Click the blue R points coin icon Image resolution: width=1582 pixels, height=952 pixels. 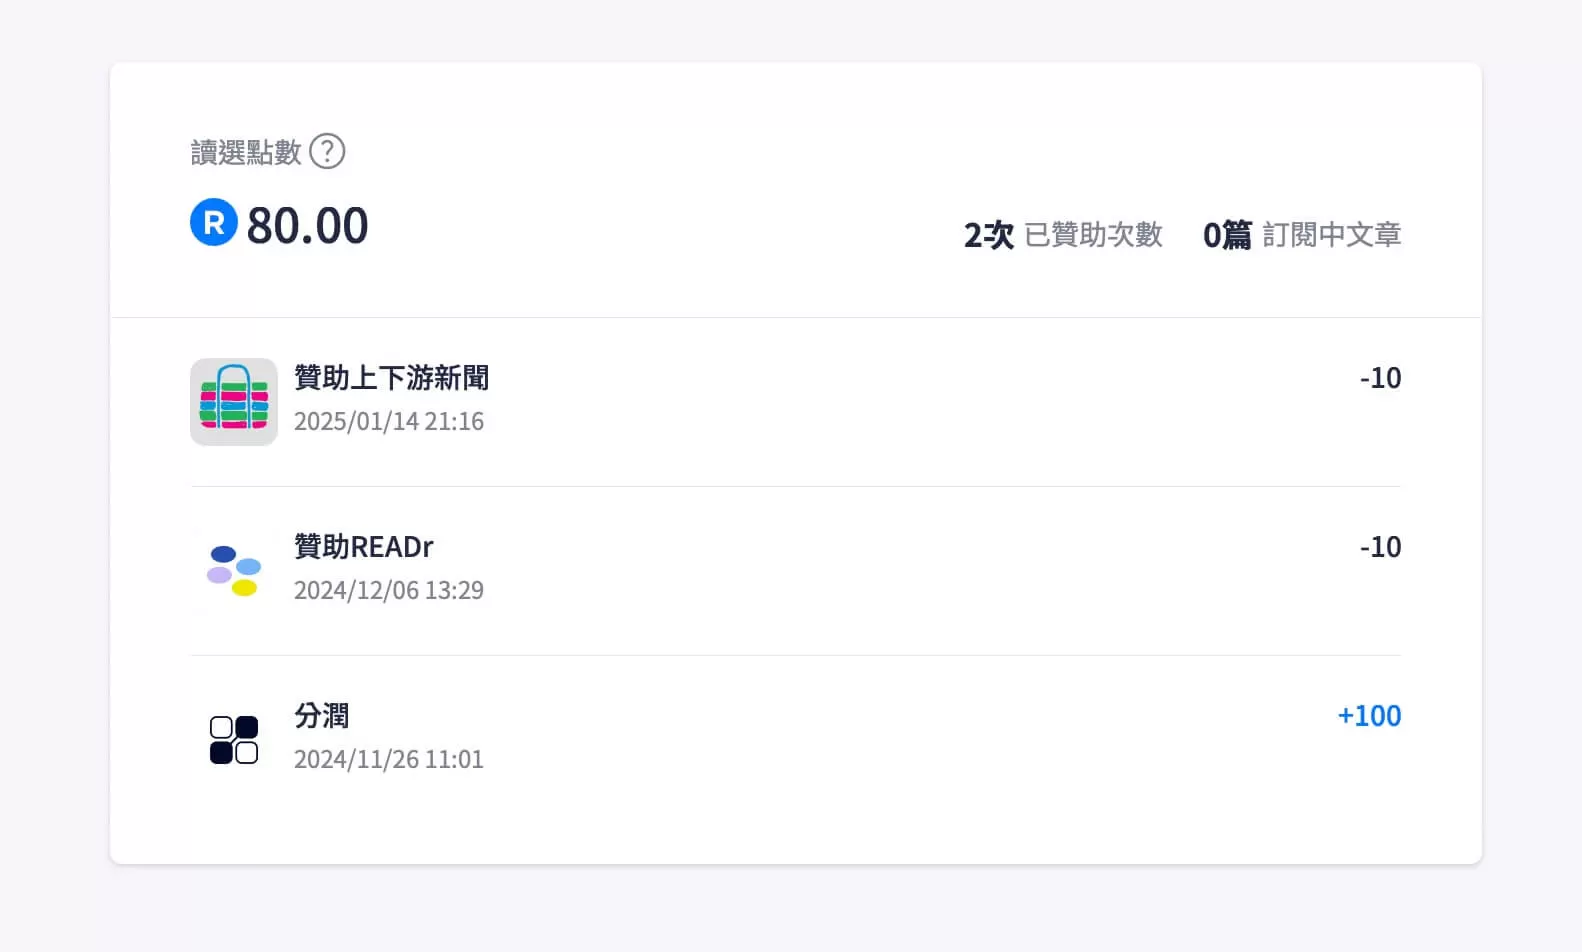(x=214, y=222)
